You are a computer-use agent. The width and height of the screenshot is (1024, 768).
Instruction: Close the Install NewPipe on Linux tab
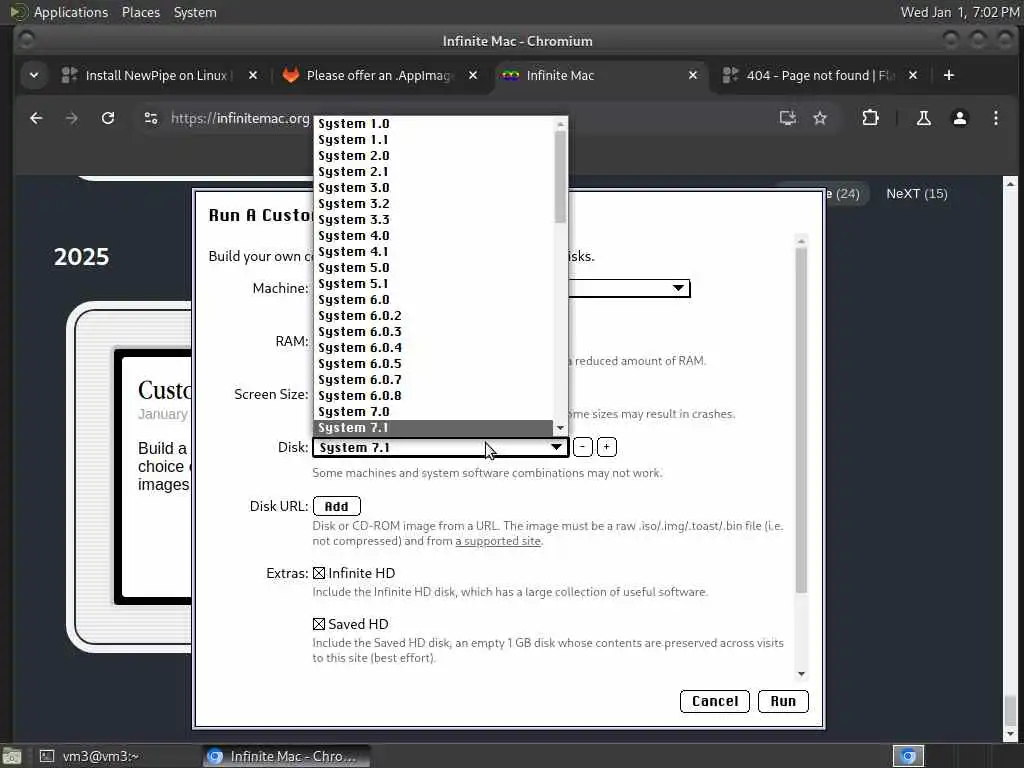(x=253, y=75)
